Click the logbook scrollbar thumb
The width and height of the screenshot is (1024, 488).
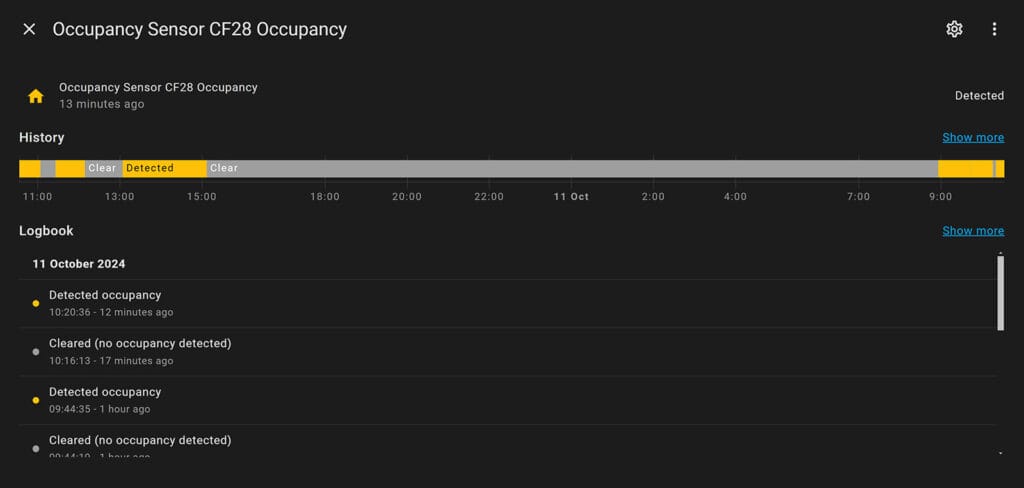point(1000,293)
